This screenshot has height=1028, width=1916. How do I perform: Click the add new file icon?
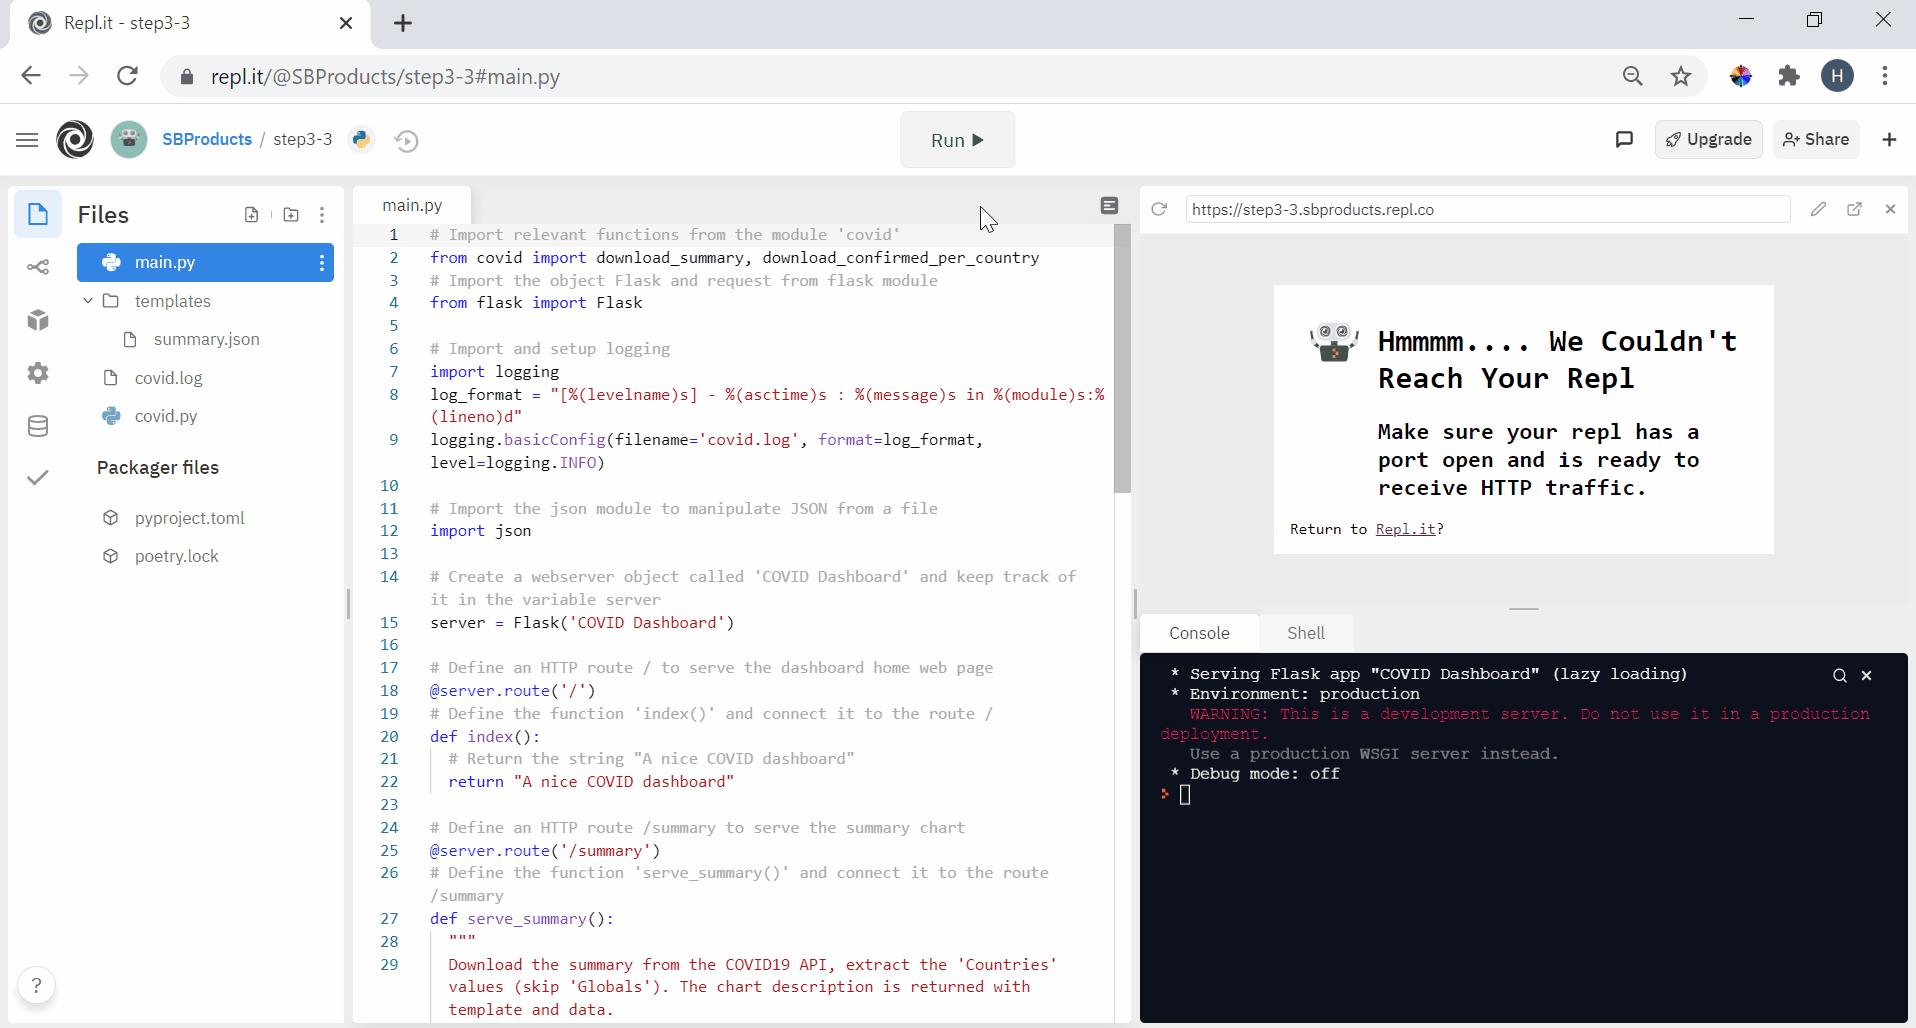click(251, 215)
